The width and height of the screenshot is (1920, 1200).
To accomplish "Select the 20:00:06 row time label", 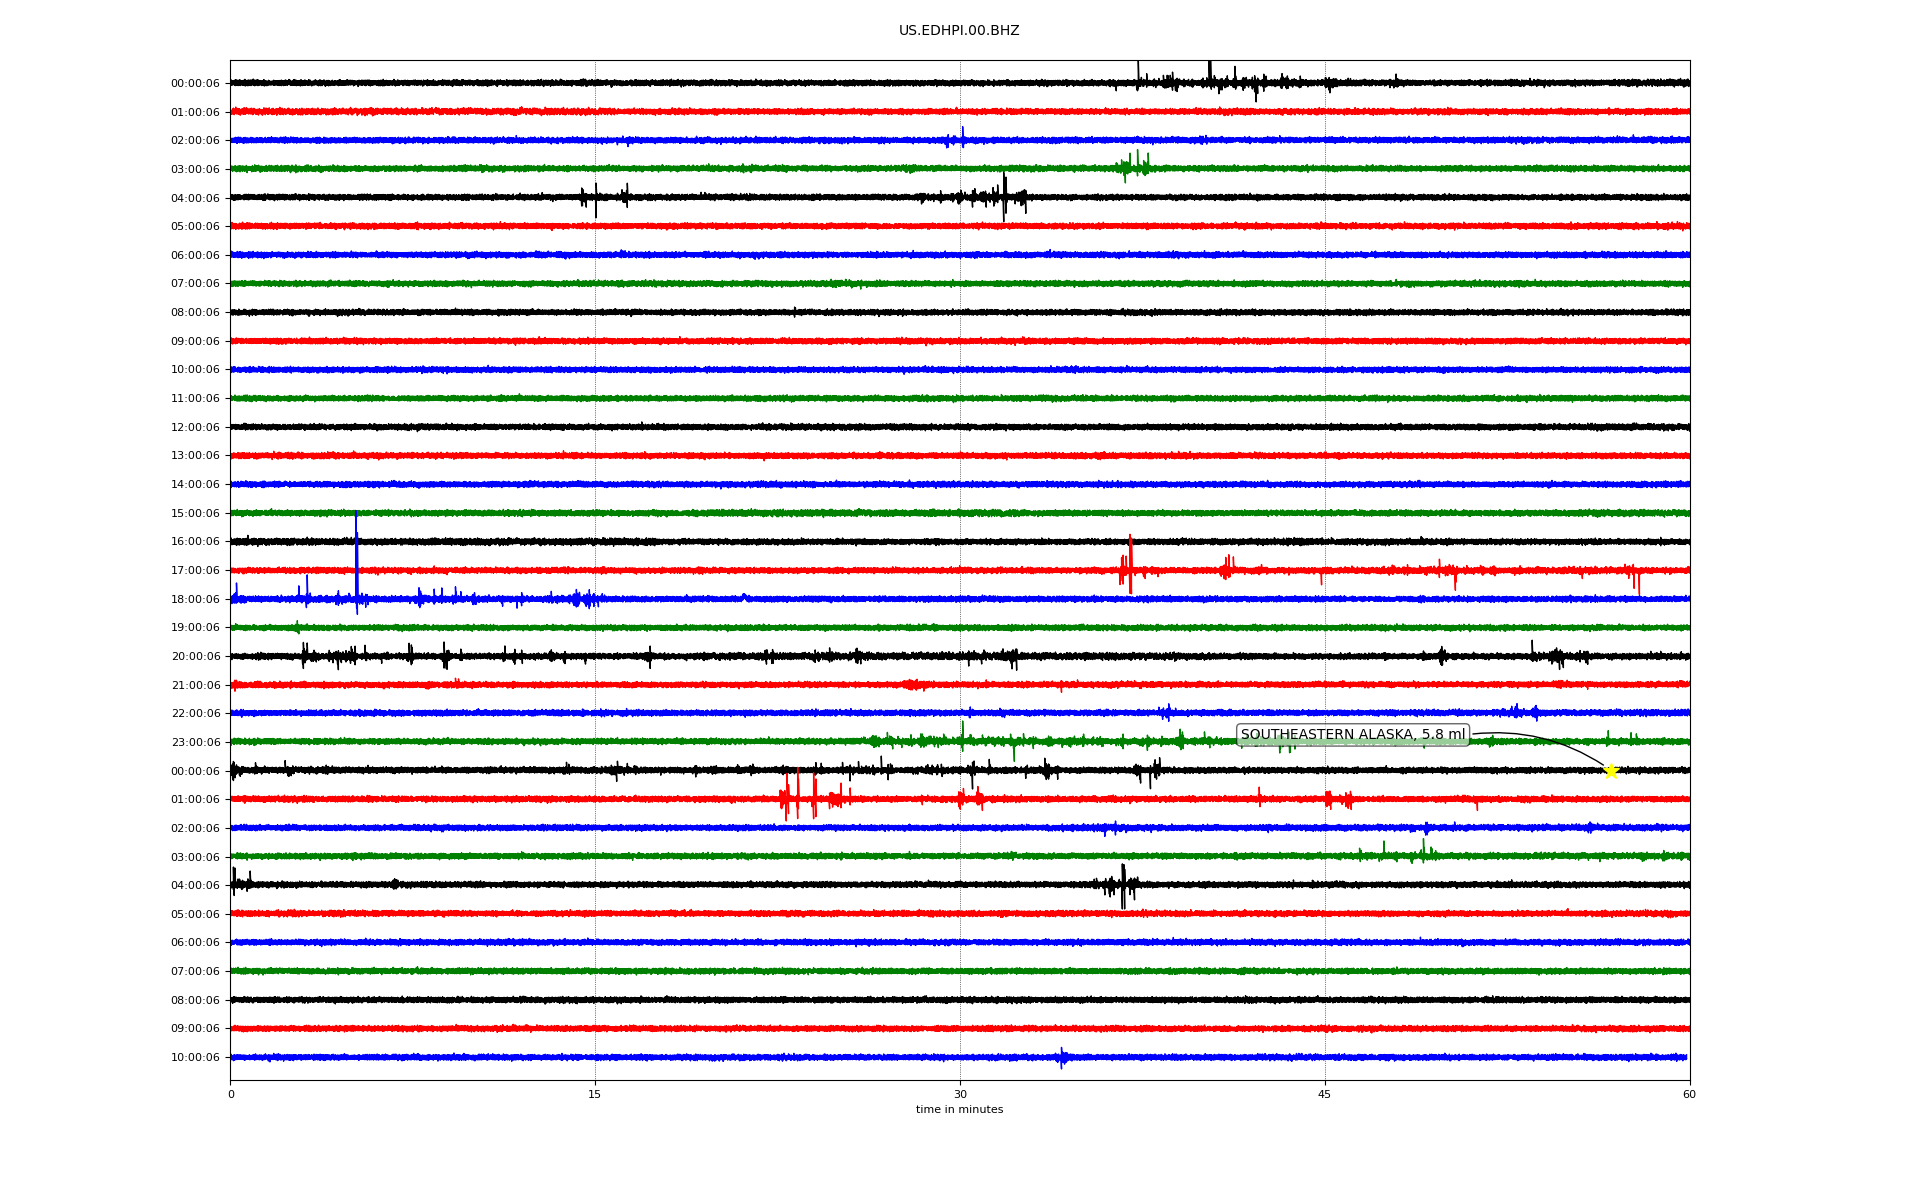I will pyautogui.click(x=195, y=657).
